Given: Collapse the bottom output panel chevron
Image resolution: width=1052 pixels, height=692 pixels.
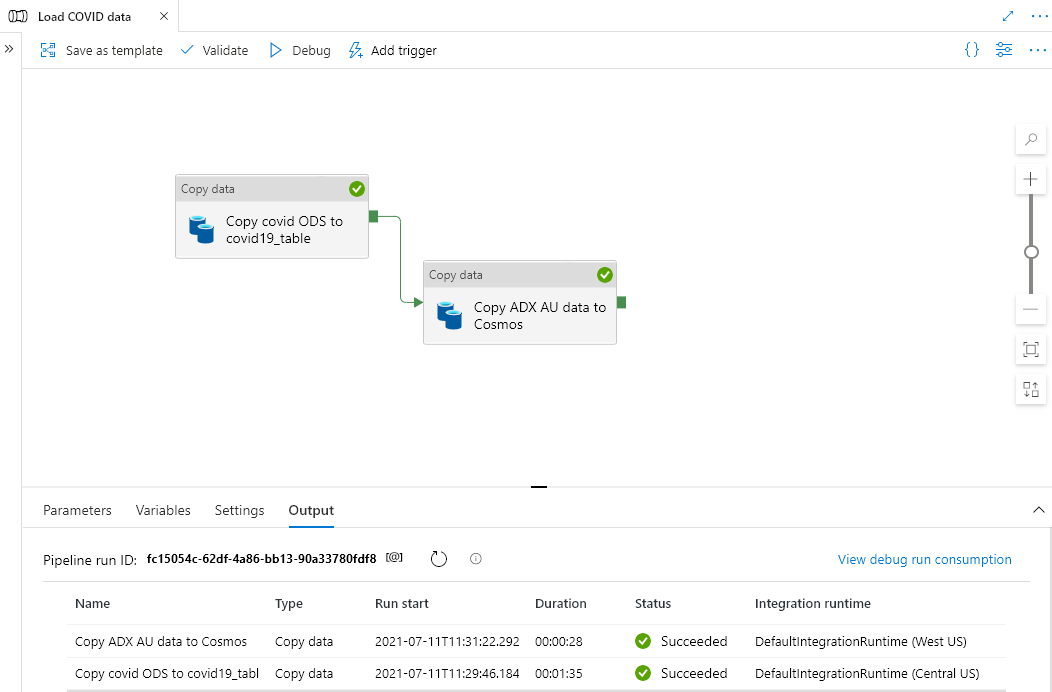Looking at the screenshot, I should (1039, 510).
